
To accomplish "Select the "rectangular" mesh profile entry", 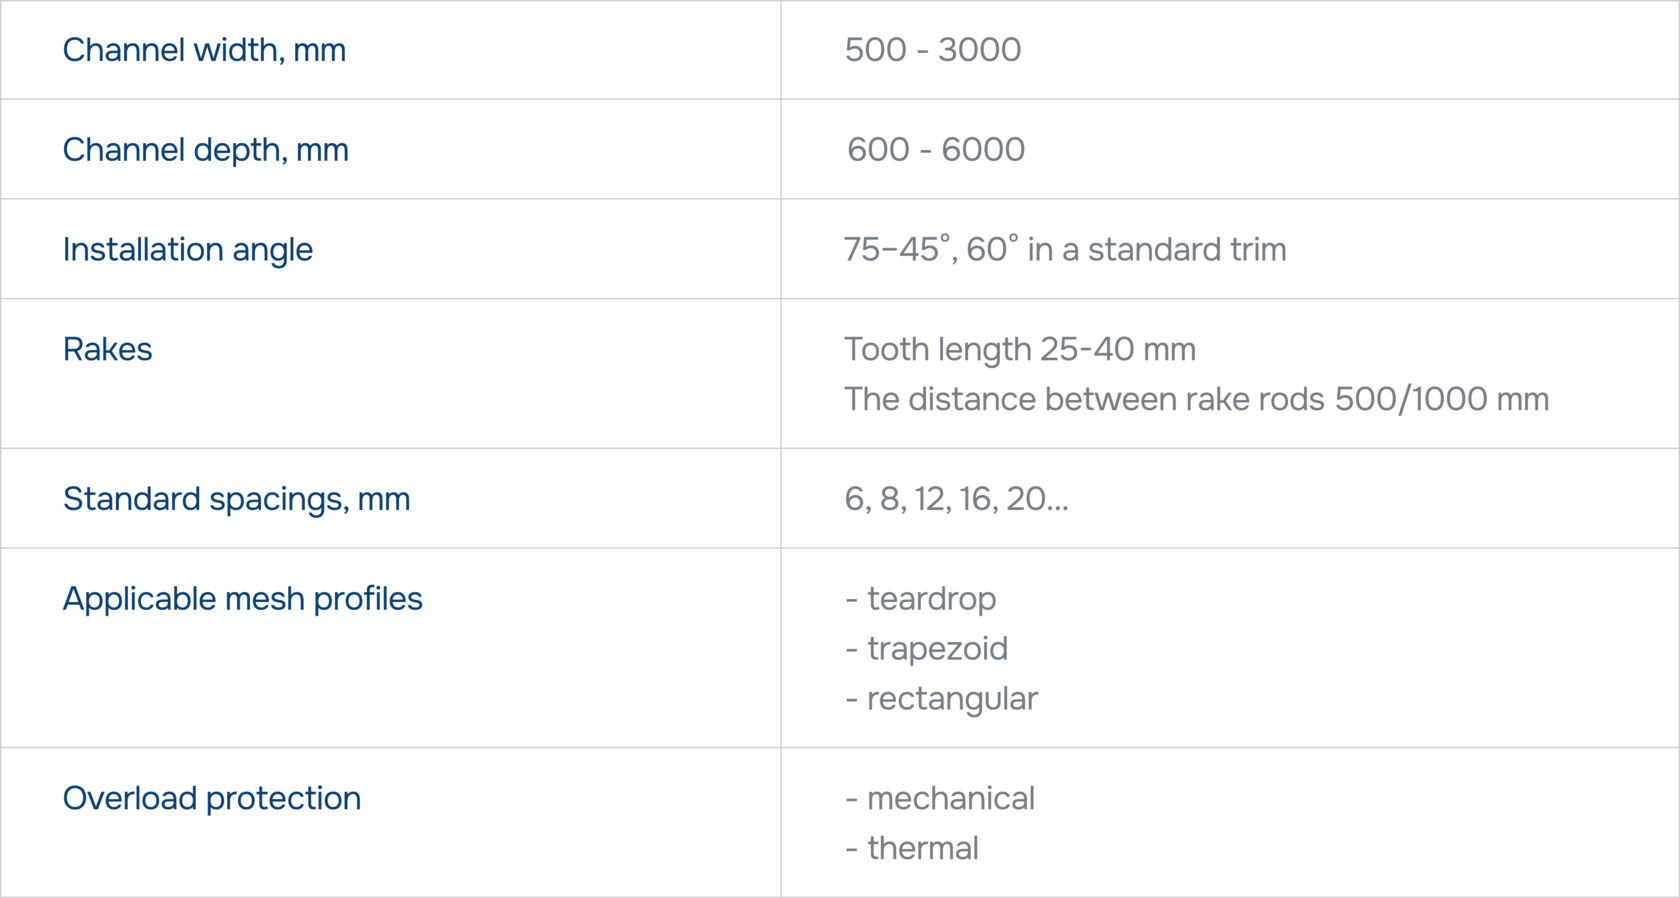I will (x=951, y=699).
